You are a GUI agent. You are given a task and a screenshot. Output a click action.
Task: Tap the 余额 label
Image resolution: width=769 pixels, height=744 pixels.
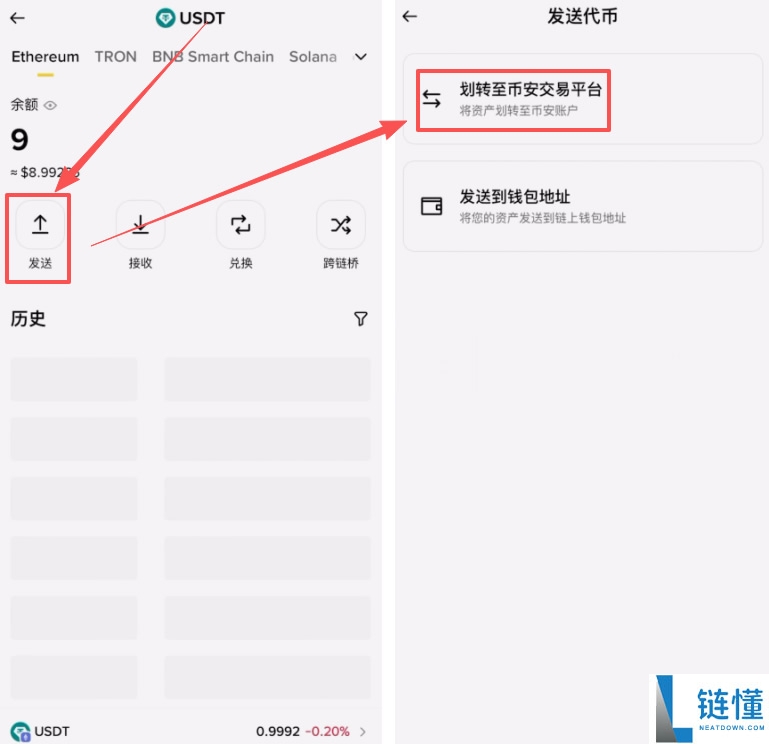(24, 104)
